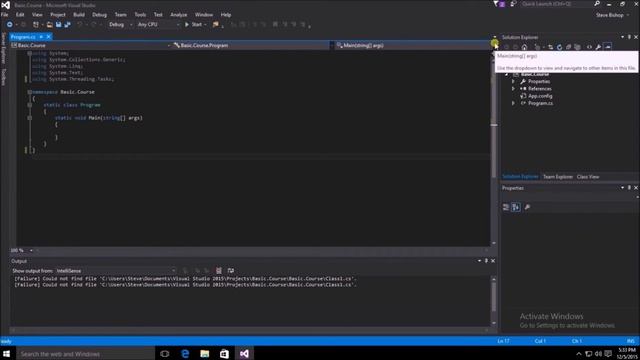
Task: Open the File menu
Action: [5, 15]
